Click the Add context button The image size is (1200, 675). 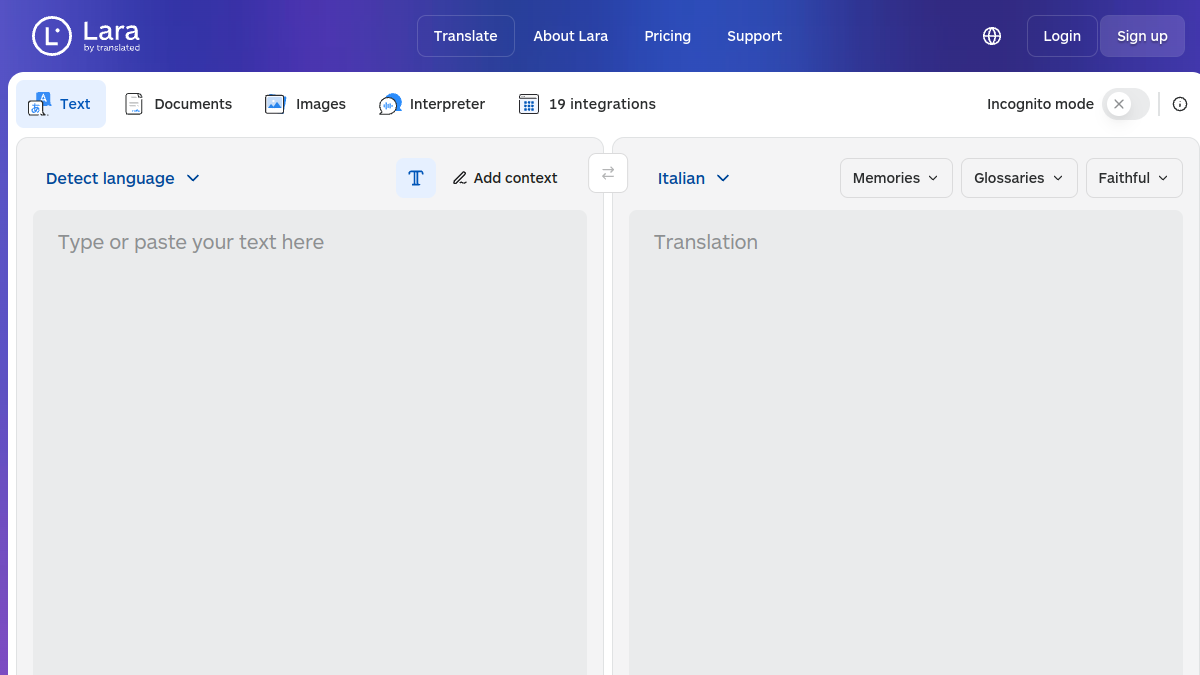[505, 178]
